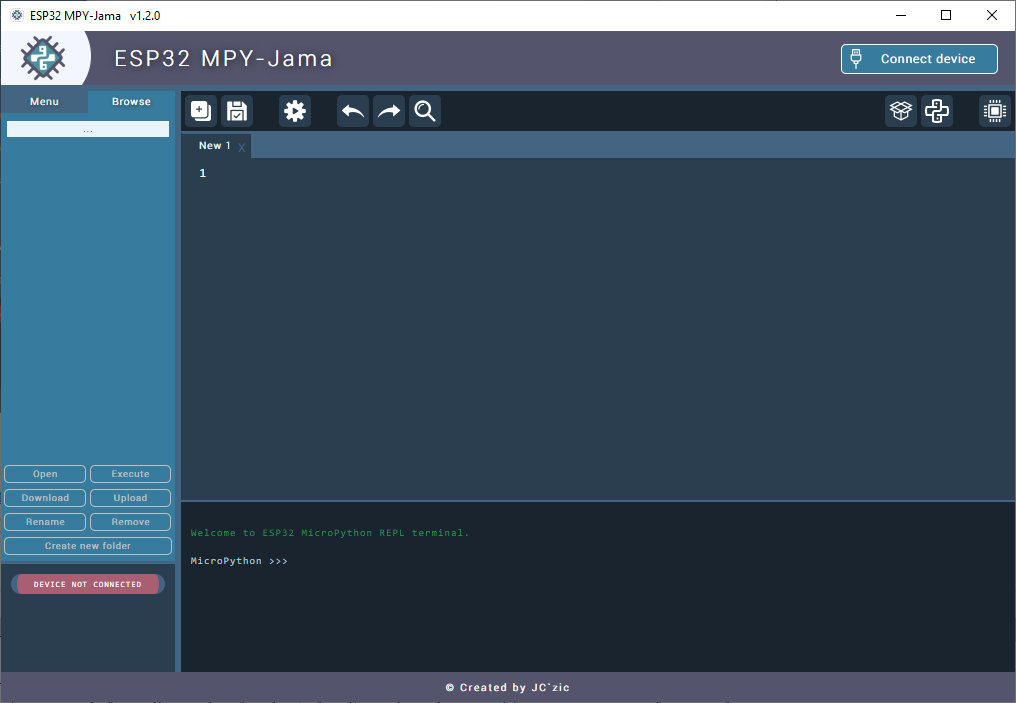Click the Execute button

(x=130, y=474)
